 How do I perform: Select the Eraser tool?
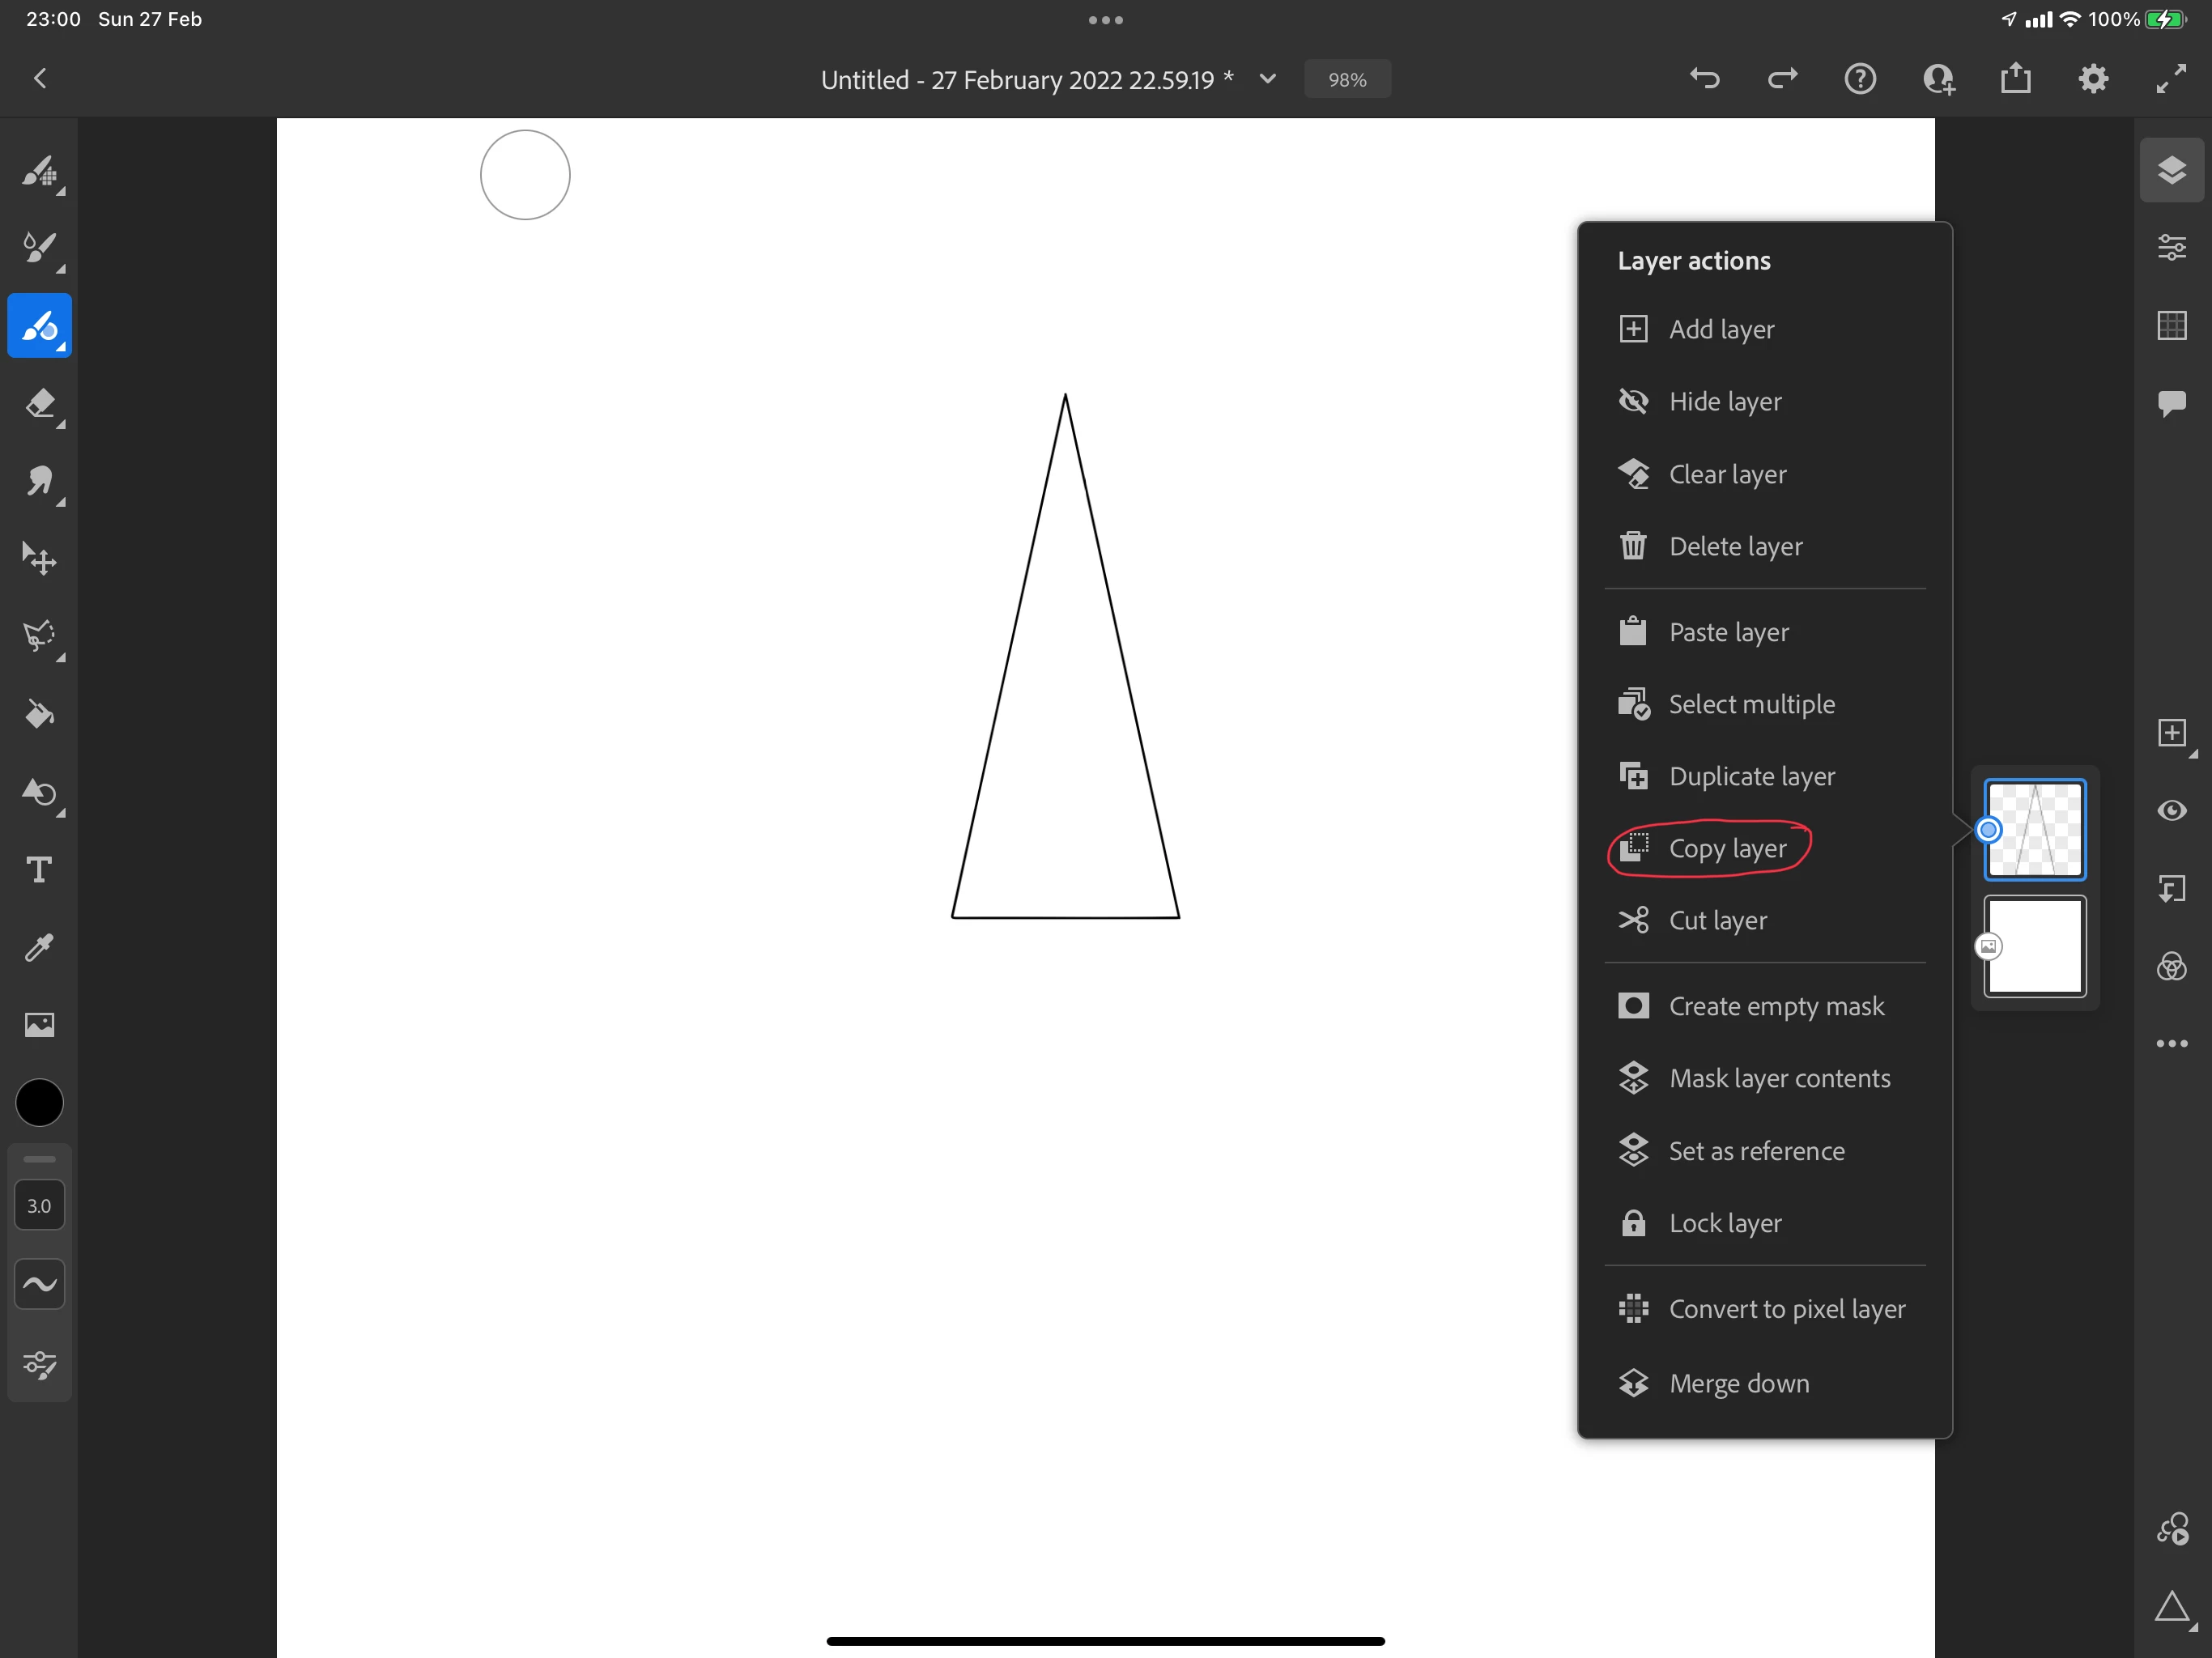[40, 404]
